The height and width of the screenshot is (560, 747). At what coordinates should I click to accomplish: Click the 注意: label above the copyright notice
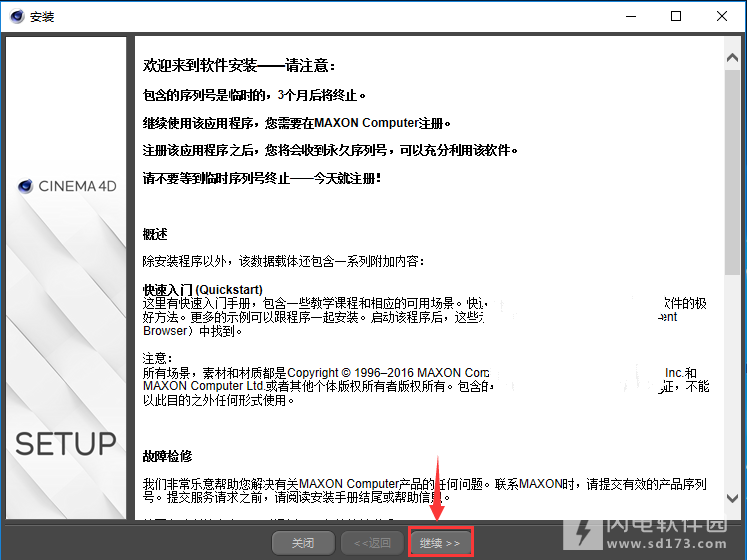(x=157, y=358)
